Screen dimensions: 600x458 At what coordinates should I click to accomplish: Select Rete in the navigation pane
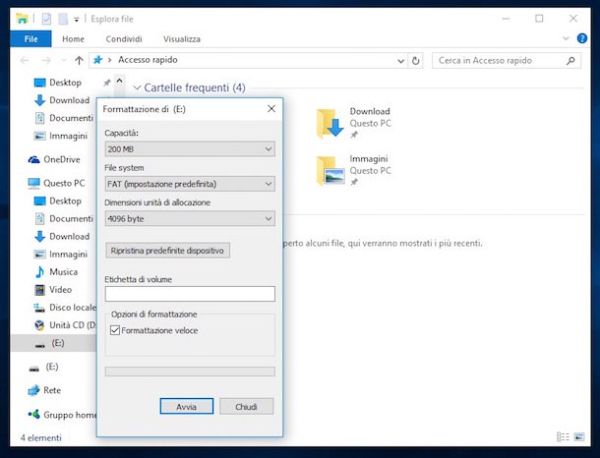pyautogui.click(x=51, y=390)
